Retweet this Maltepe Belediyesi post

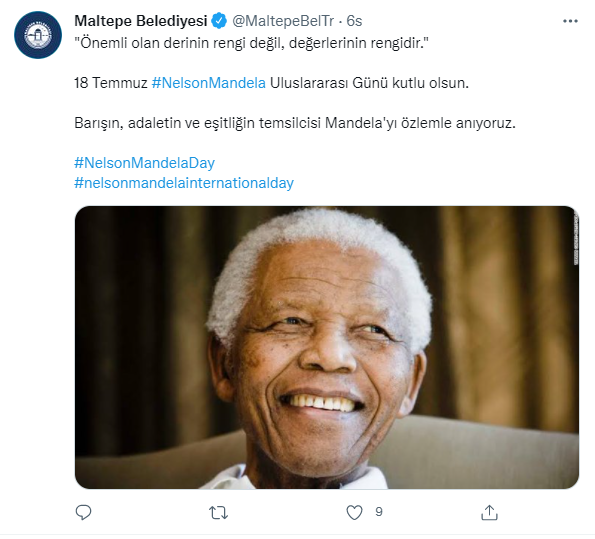219,513
